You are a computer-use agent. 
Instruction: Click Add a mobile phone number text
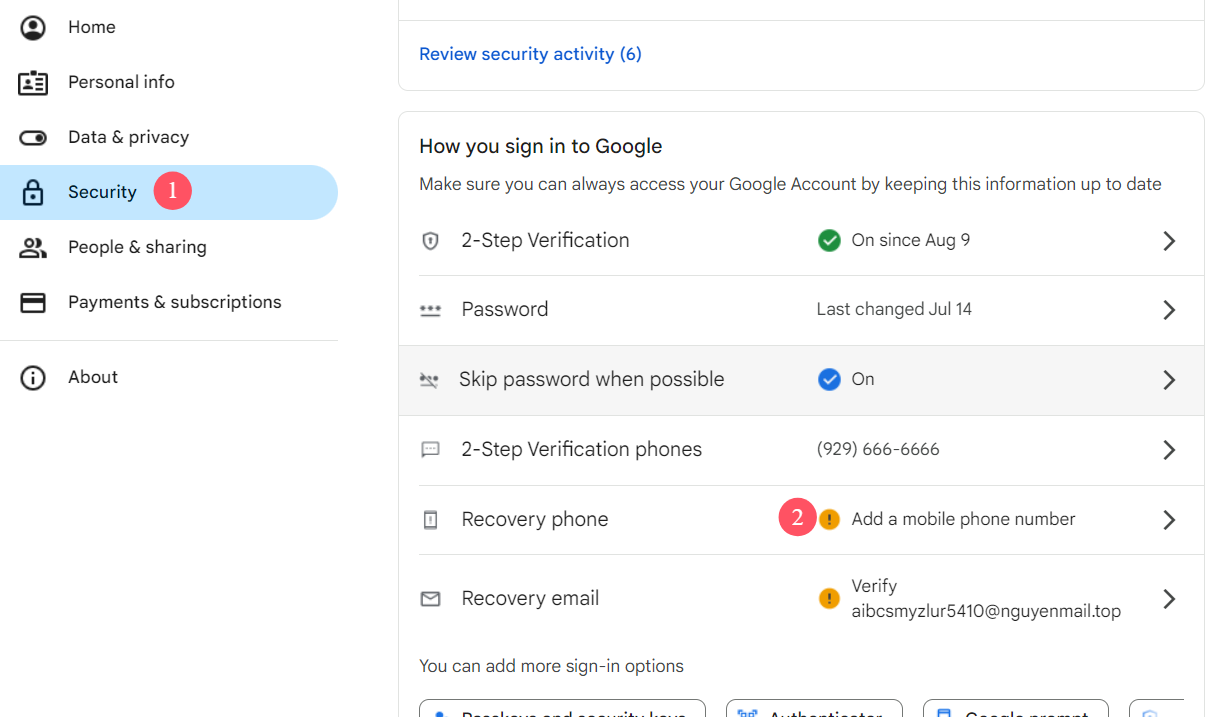click(963, 519)
